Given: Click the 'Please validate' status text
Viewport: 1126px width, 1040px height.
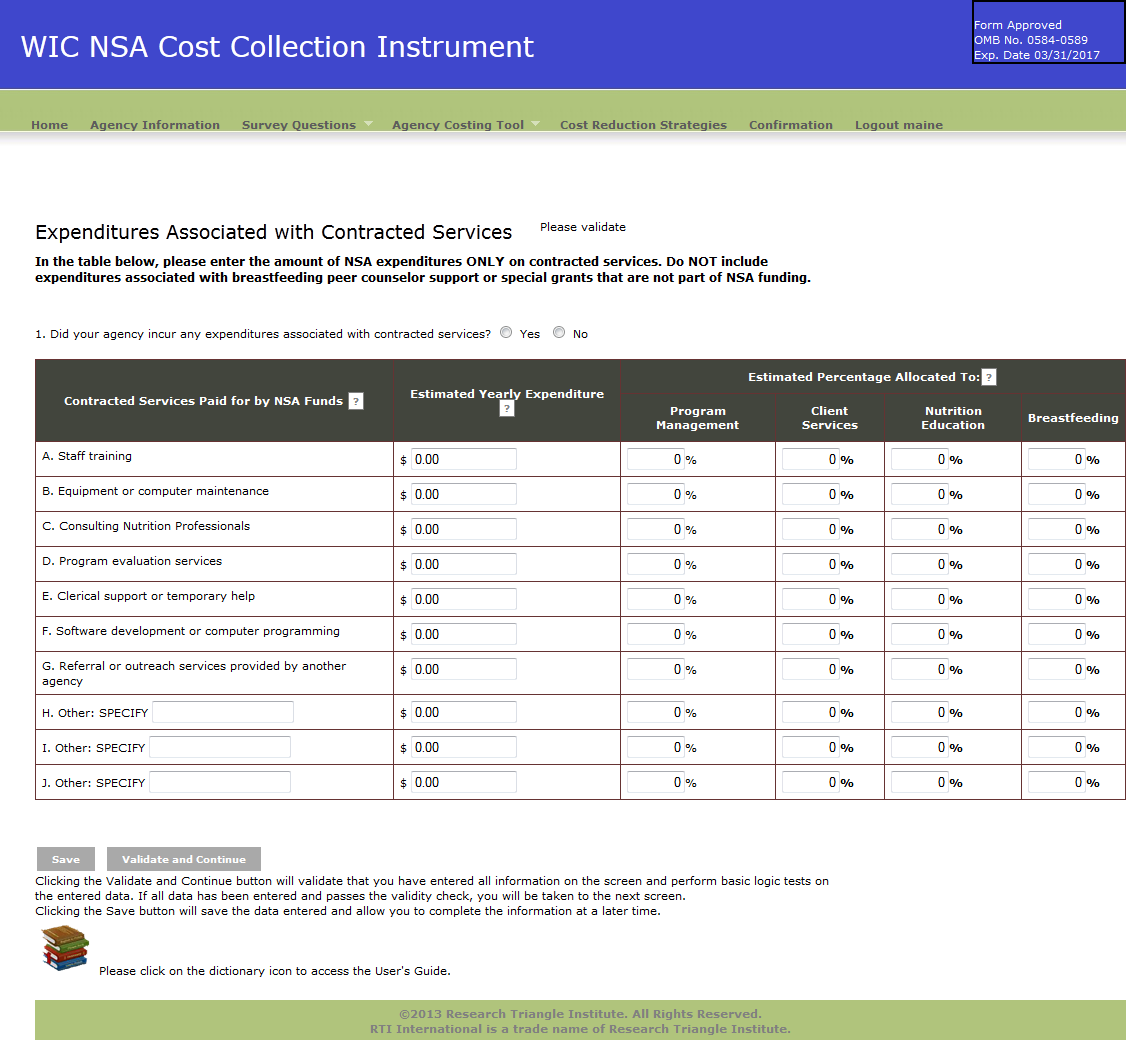Looking at the screenshot, I should click(x=582, y=227).
